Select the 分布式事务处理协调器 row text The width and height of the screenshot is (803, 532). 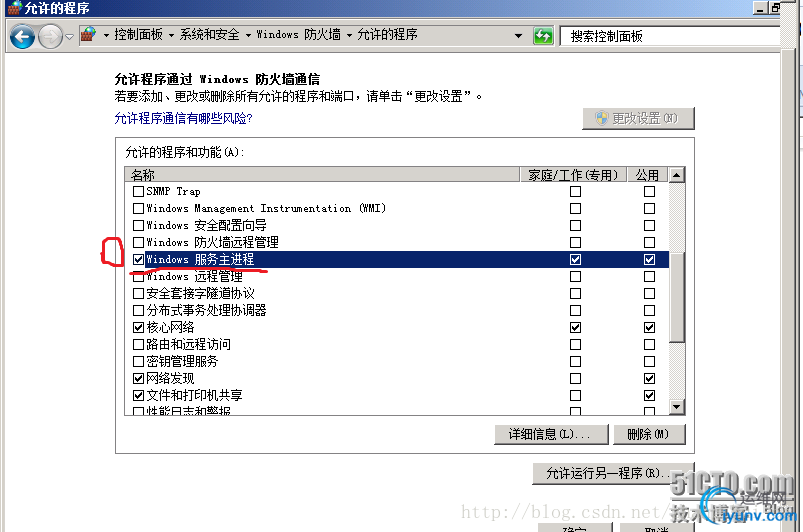tap(206, 310)
